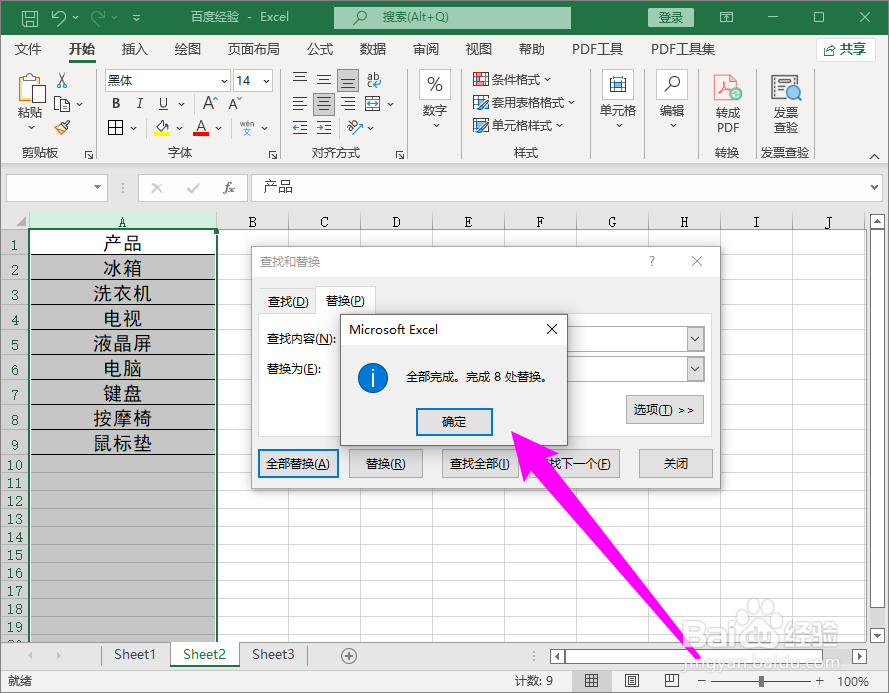Click the Invoice Check (发票查验) icon
The image size is (889, 693).
(x=785, y=88)
